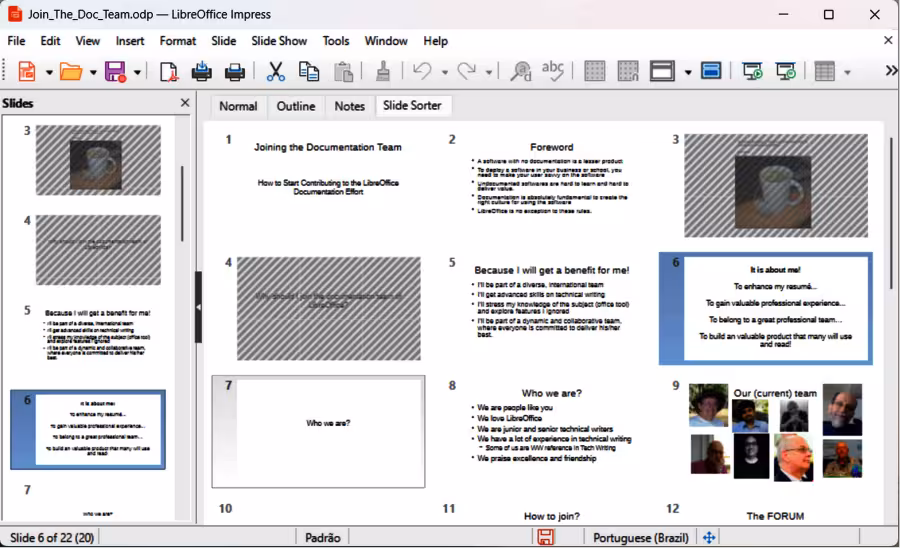Switch to the Notes view tab
This screenshot has width=900, height=548.
point(350,106)
